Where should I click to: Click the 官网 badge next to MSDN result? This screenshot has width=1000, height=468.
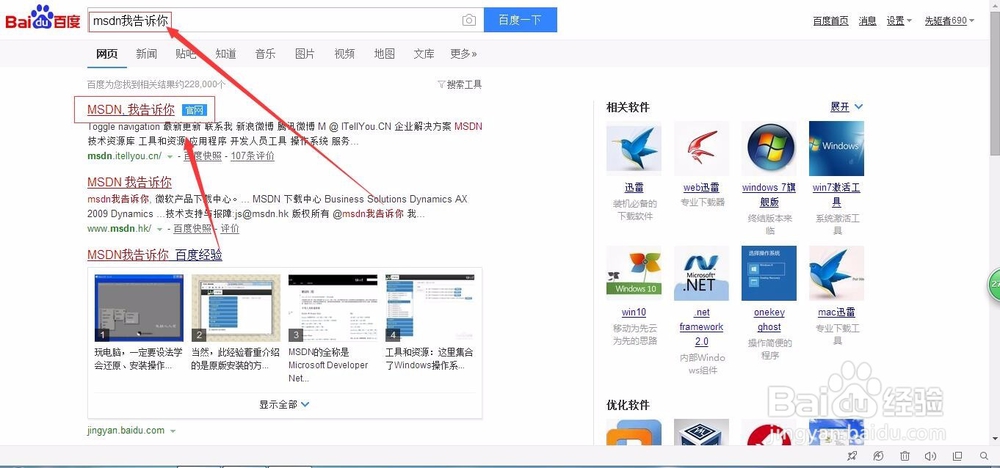point(195,110)
